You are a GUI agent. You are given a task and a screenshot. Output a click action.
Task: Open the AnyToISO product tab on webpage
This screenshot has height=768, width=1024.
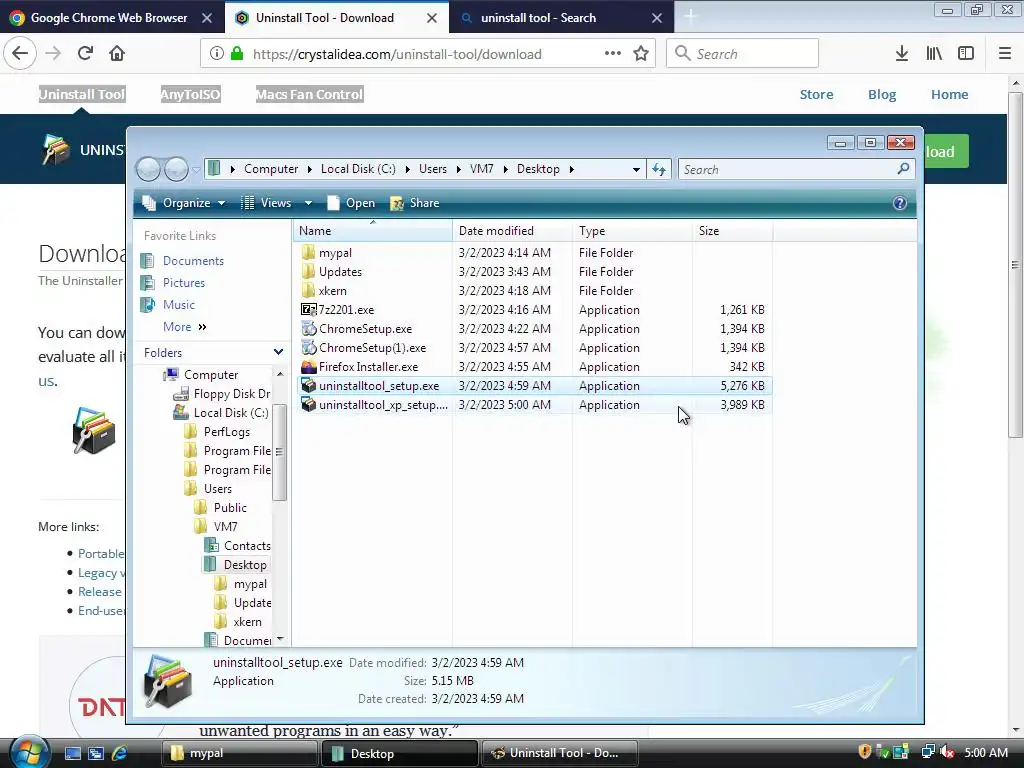tap(190, 94)
